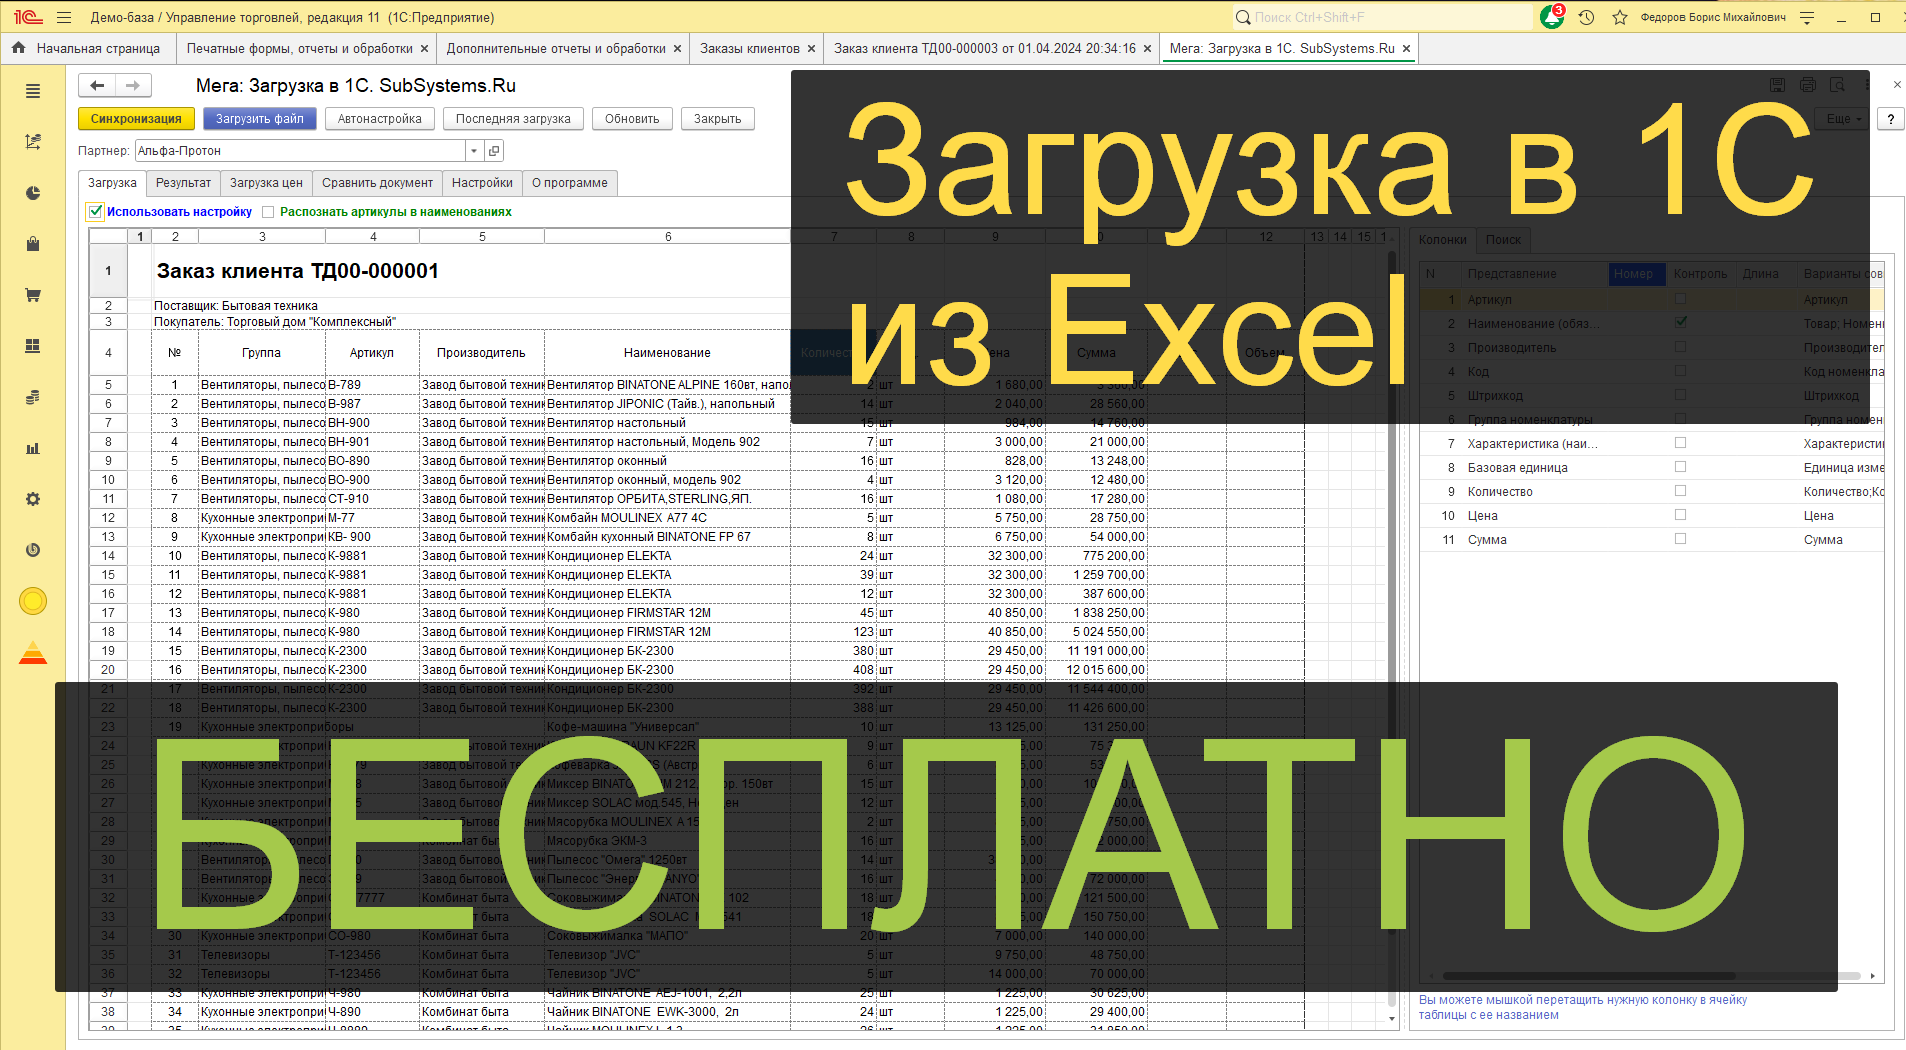Open the pie chart section in left sidebar

(x=33, y=193)
